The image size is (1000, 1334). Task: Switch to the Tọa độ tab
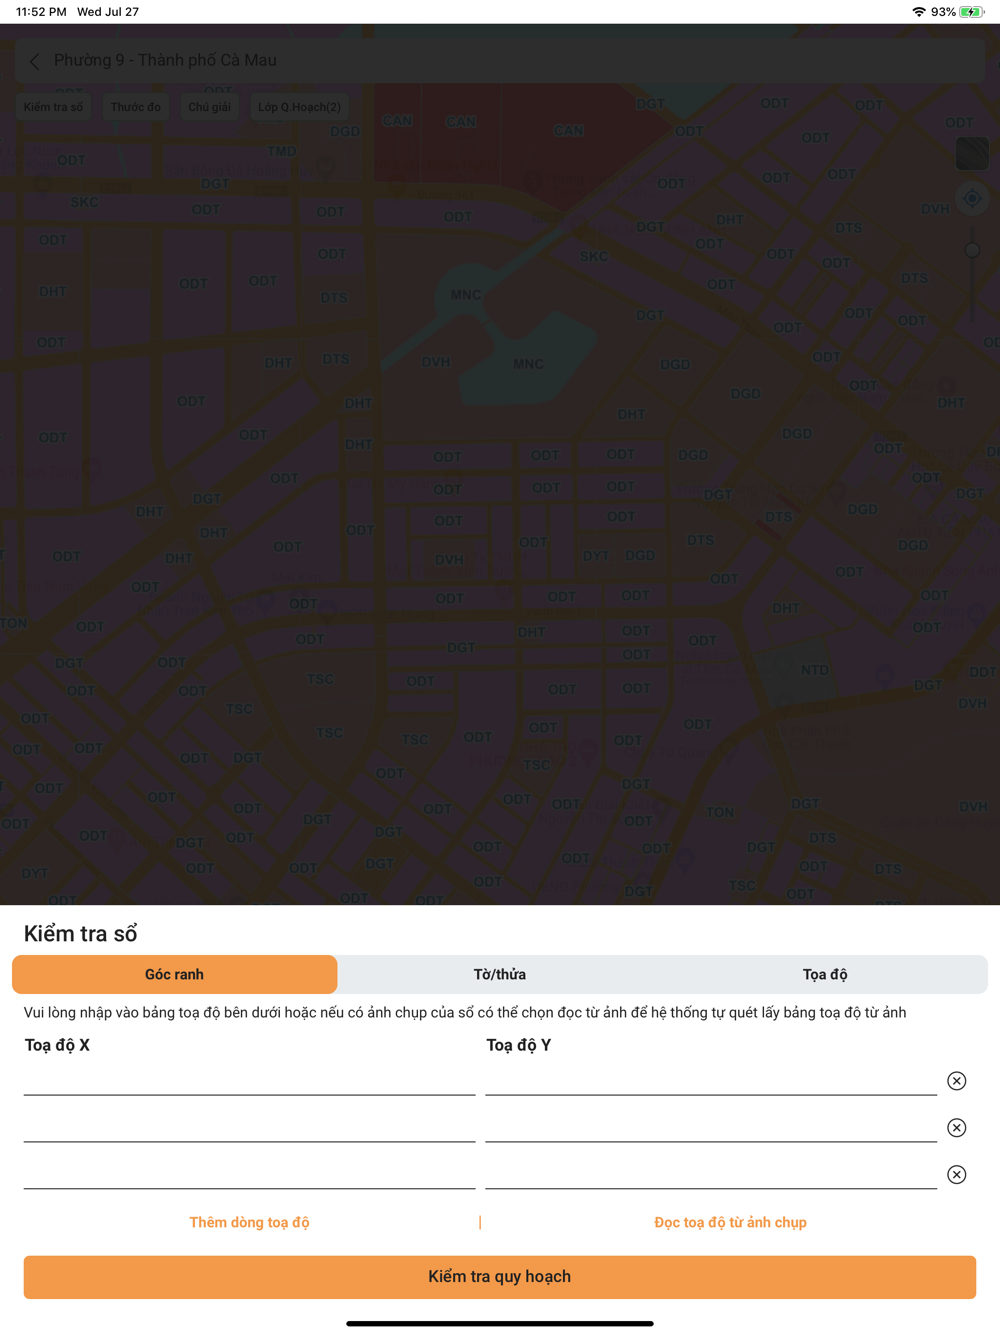[x=825, y=974]
